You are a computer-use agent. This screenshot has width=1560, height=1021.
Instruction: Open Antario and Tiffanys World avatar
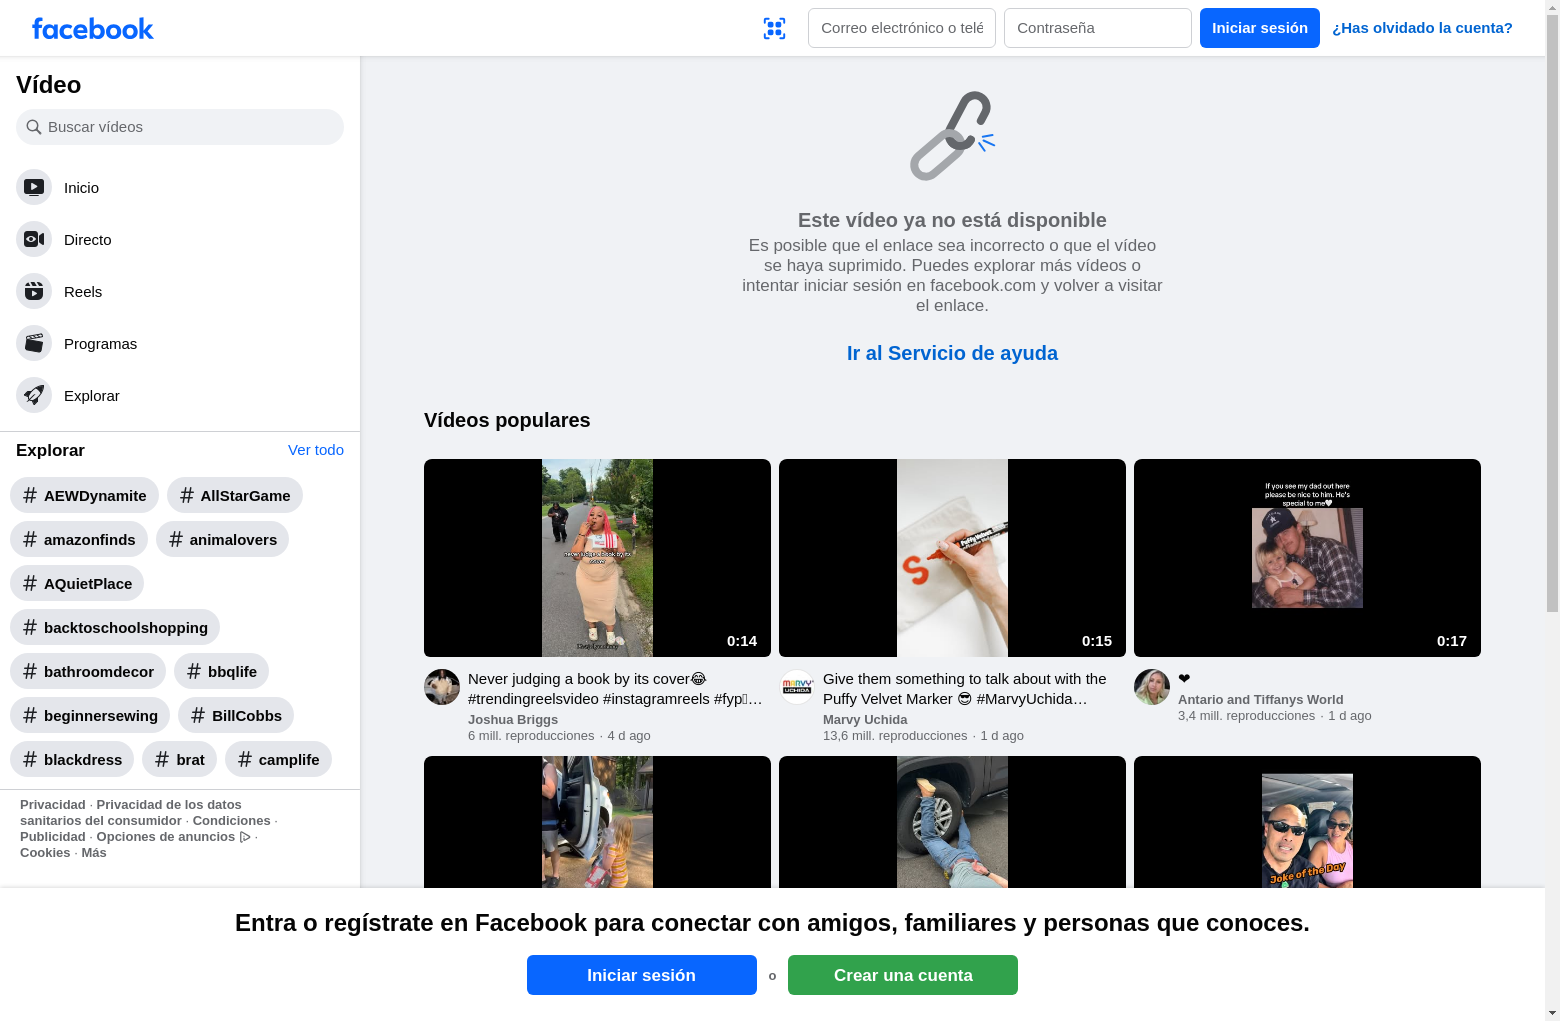click(x=1152, y=687)
